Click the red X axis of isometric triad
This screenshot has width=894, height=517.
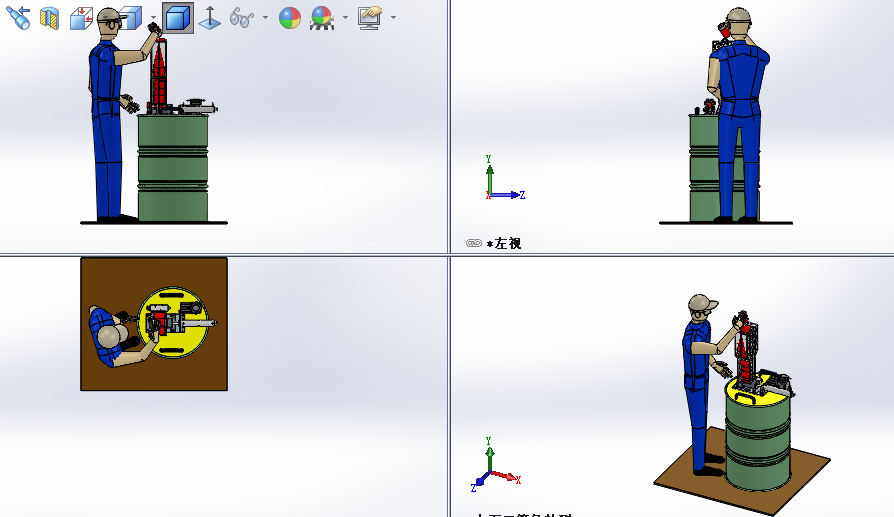(x=506, y=477)
